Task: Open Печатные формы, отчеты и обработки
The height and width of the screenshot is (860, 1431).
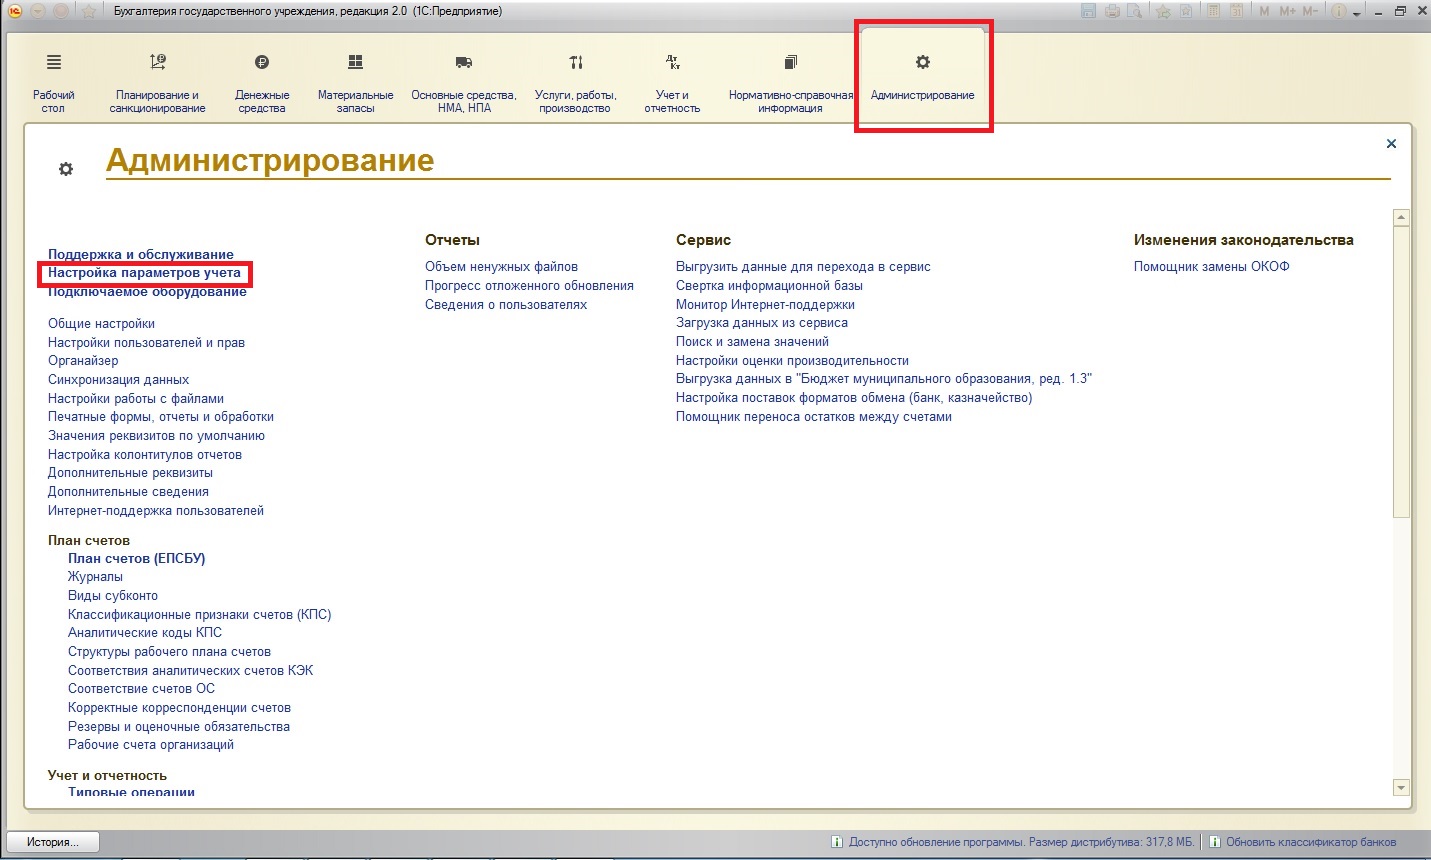Action: [x=161, y=416]
